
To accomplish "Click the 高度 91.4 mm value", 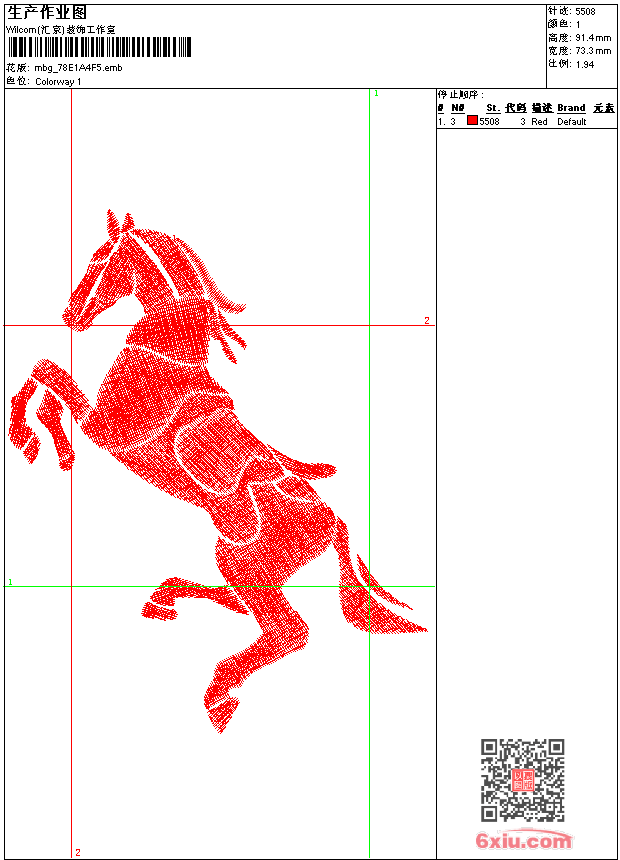I will [592, 37].
